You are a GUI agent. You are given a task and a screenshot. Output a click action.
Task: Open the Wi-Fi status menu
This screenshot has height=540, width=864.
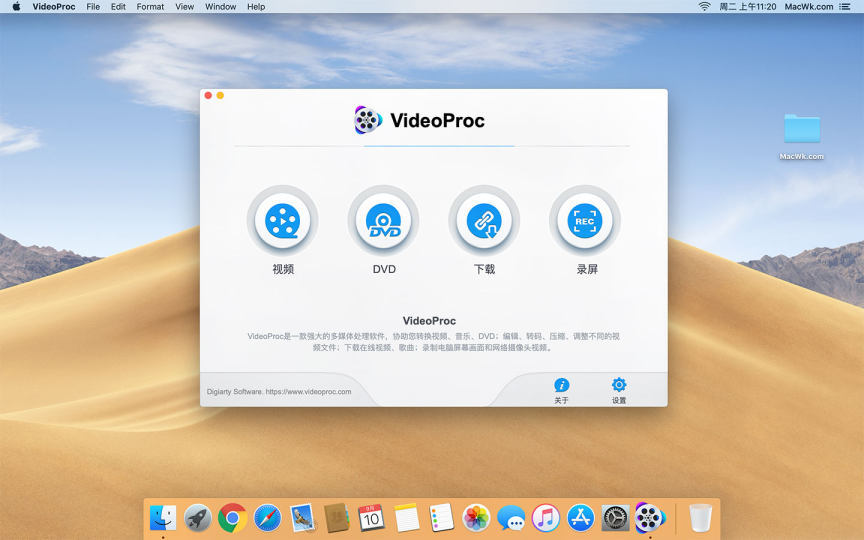tap(704, 7)
